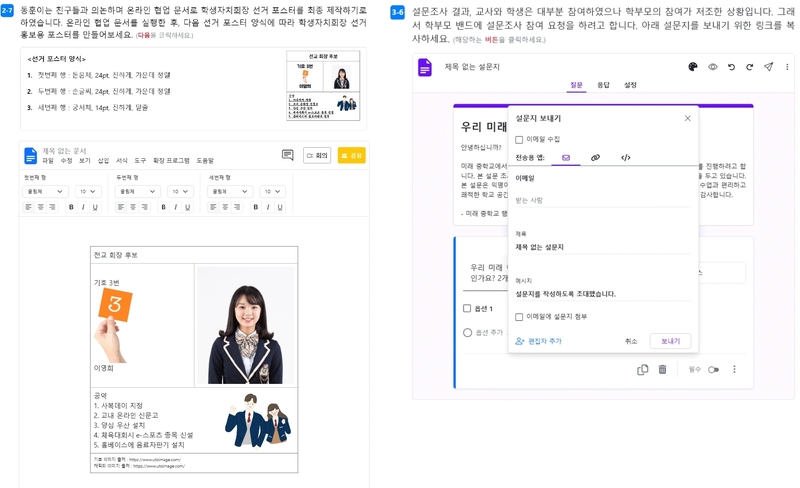The width and height of the screenshot is (800, 488).
Task: Switch to the 질문 tab
Action: 576,85
